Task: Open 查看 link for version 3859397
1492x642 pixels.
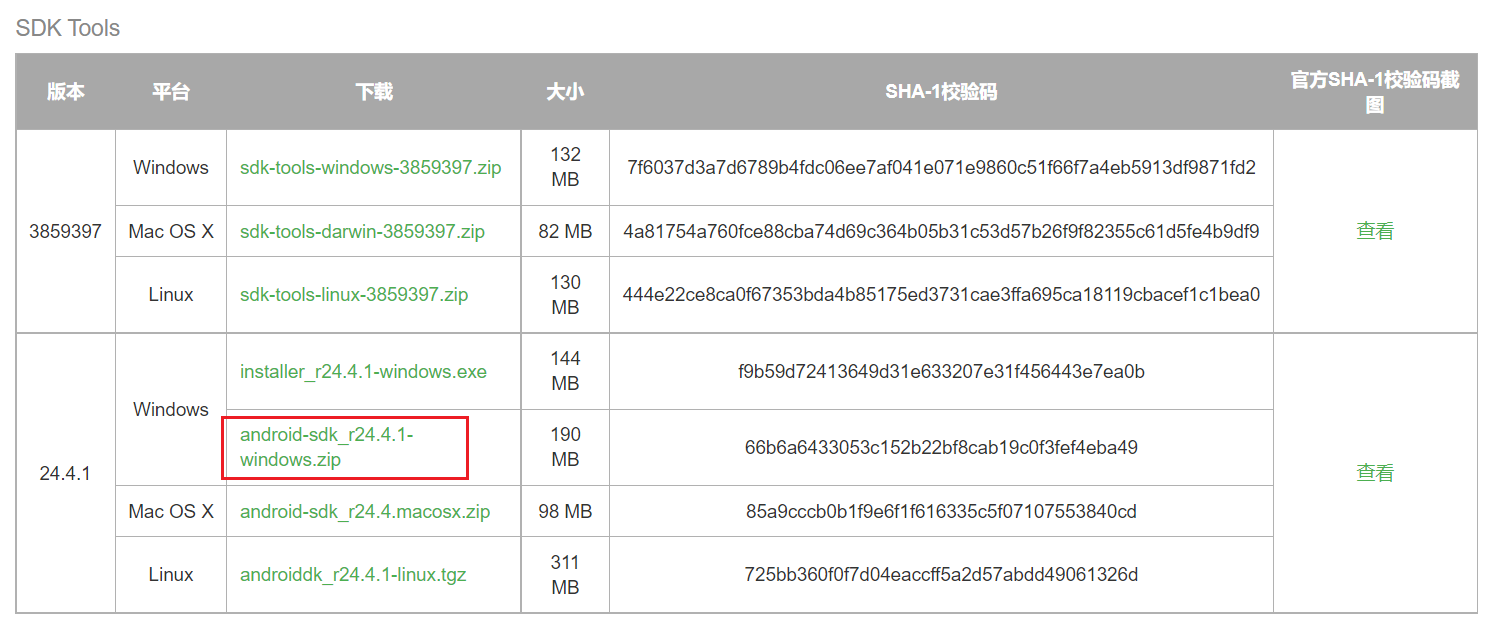Action: click(x=1375, y=231)
